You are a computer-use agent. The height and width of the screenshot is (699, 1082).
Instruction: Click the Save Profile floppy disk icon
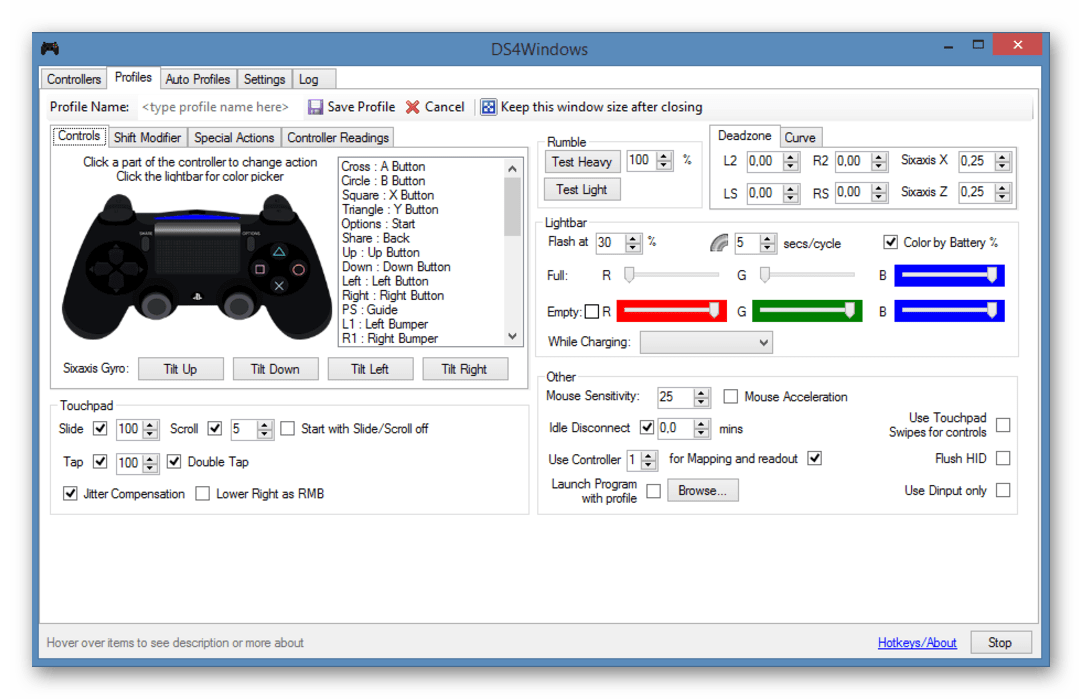(315, 107)
